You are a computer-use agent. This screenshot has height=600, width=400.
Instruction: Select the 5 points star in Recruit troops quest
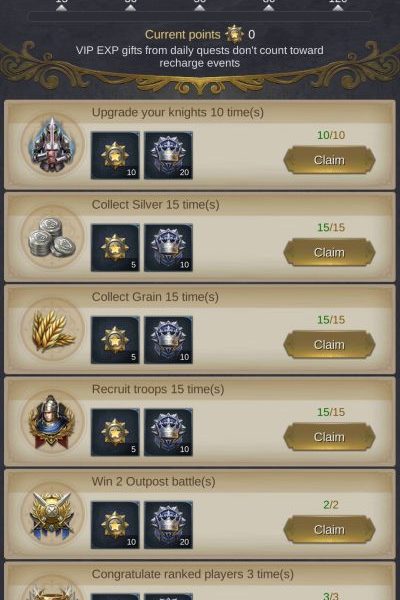point(115,432)
